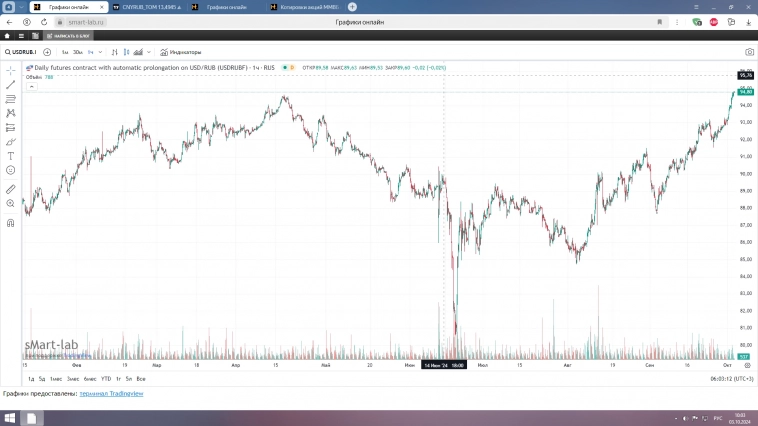Switch to the Котировки акций ММВБ tab
Screen dimensions: 758x426
coord(306,7)
